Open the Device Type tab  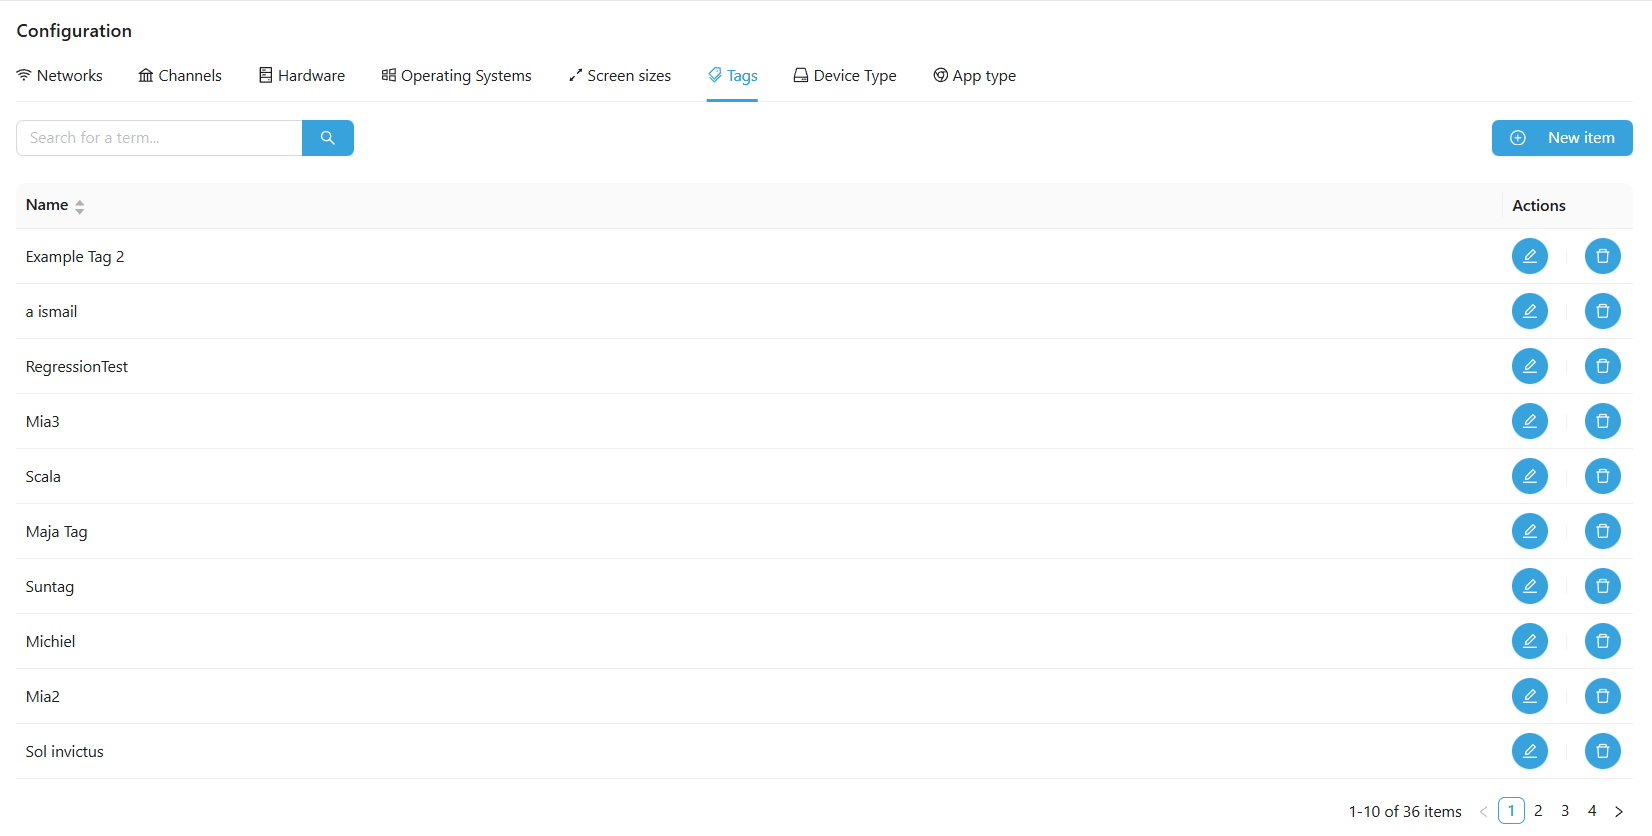[845, 76]
